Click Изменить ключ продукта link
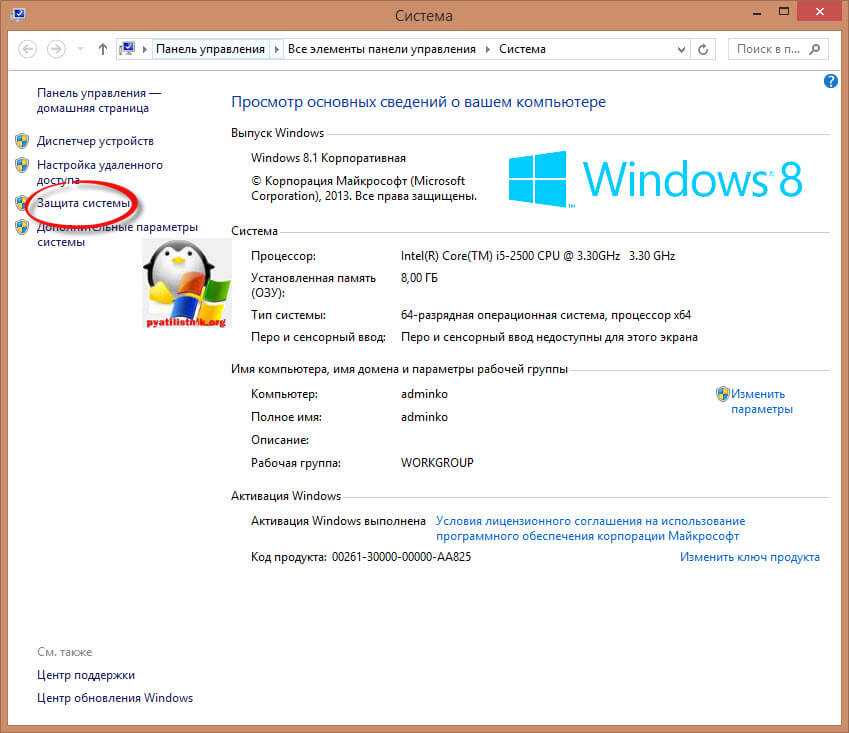 click(x=749, y=557)
